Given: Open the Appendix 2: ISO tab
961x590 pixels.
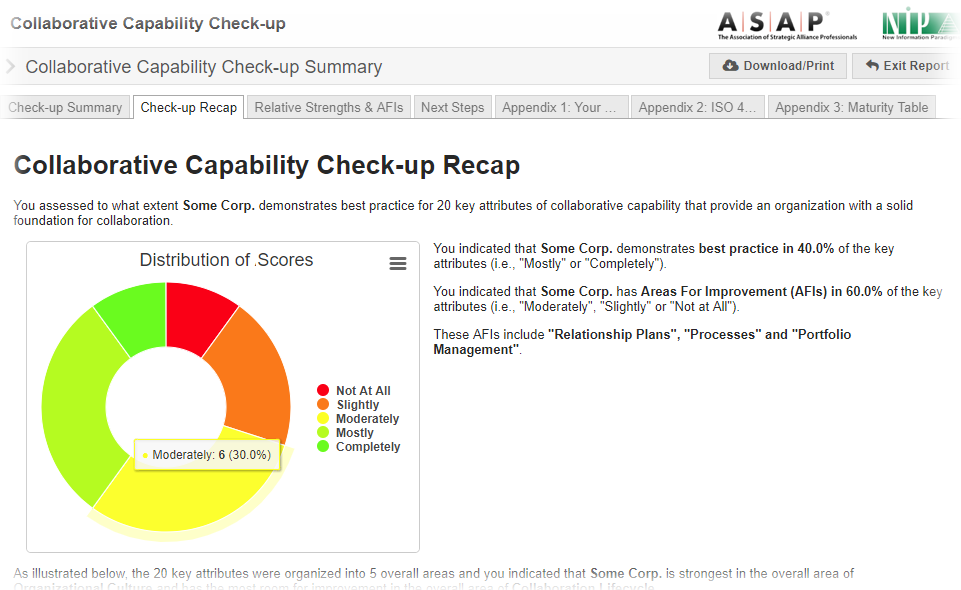Looking at the screenshot, I should (697, 107).
